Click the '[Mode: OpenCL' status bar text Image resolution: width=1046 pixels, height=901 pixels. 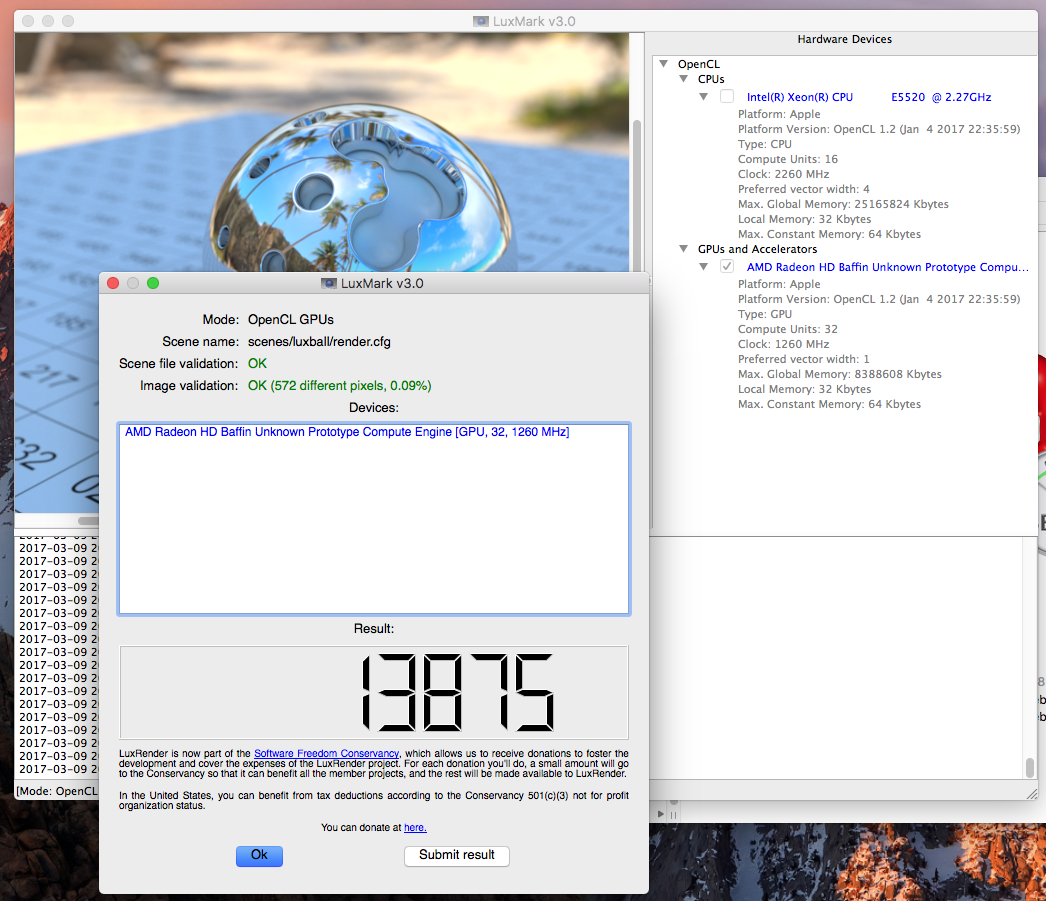(x=57, y=791)
